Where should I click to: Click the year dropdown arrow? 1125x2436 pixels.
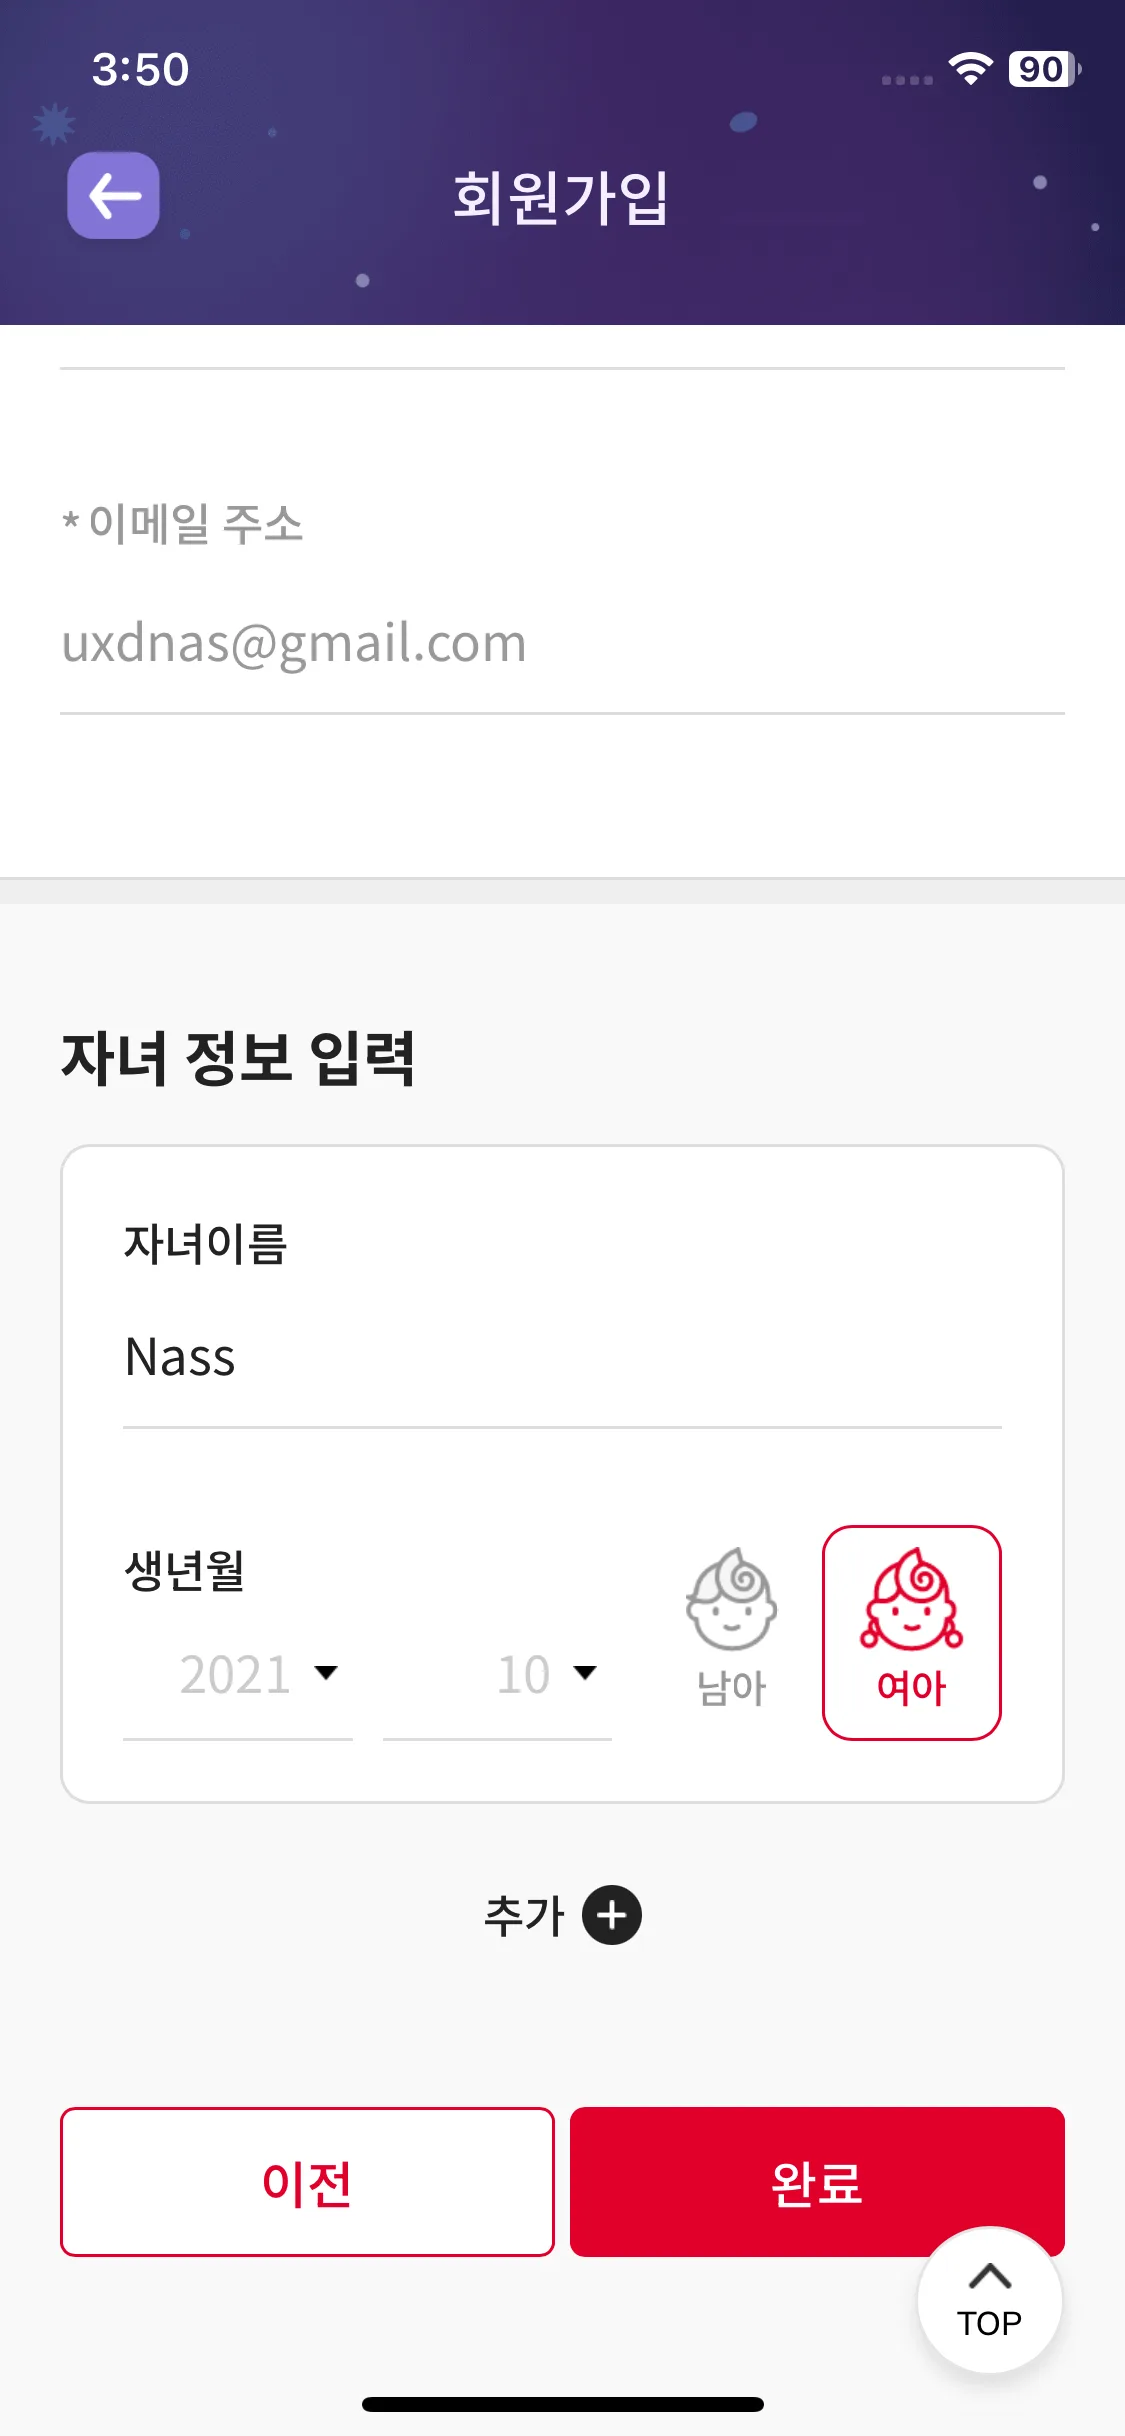click(x=326, y=1673)
